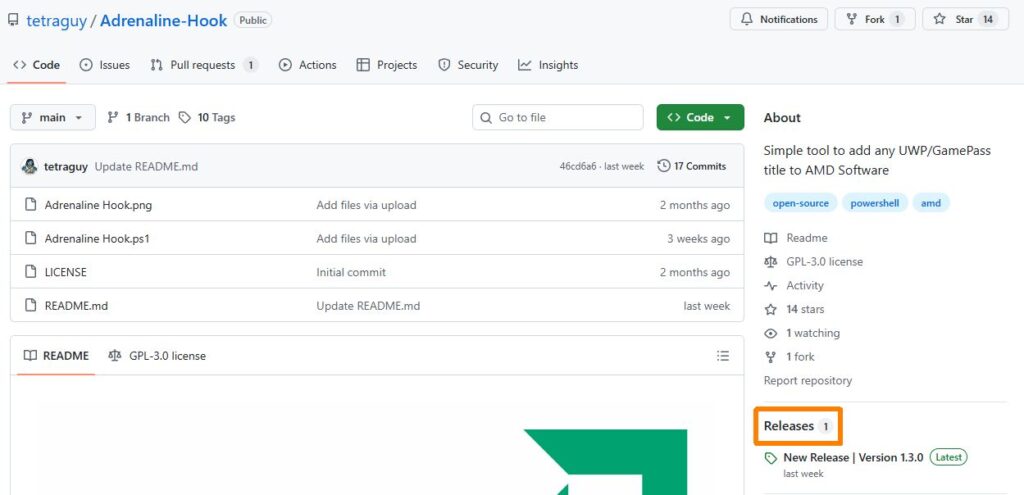Open New Release Version 1.3.0
Viewport: 1024px width, 495px height.
click(x=854, y=458)
